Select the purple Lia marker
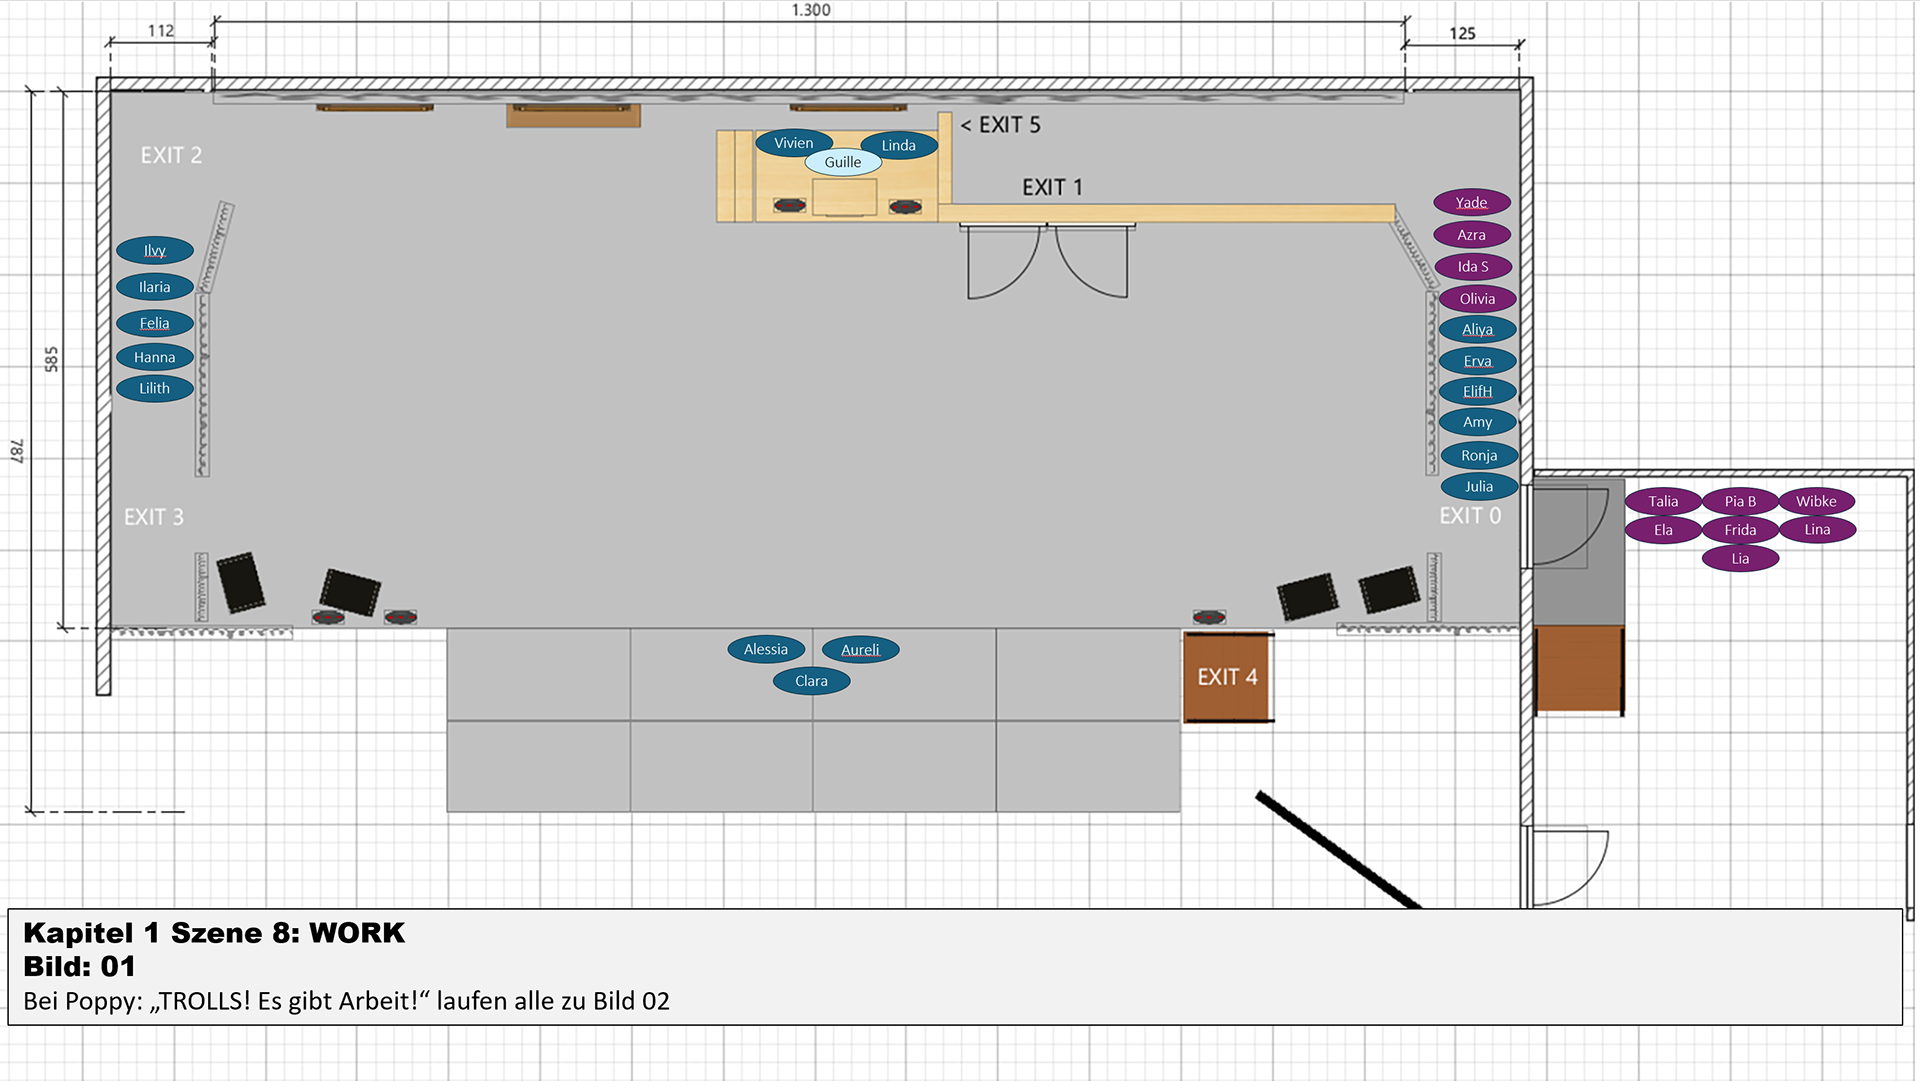The width and height of the screenshot is (1920, 1081). pos(1740,559)
